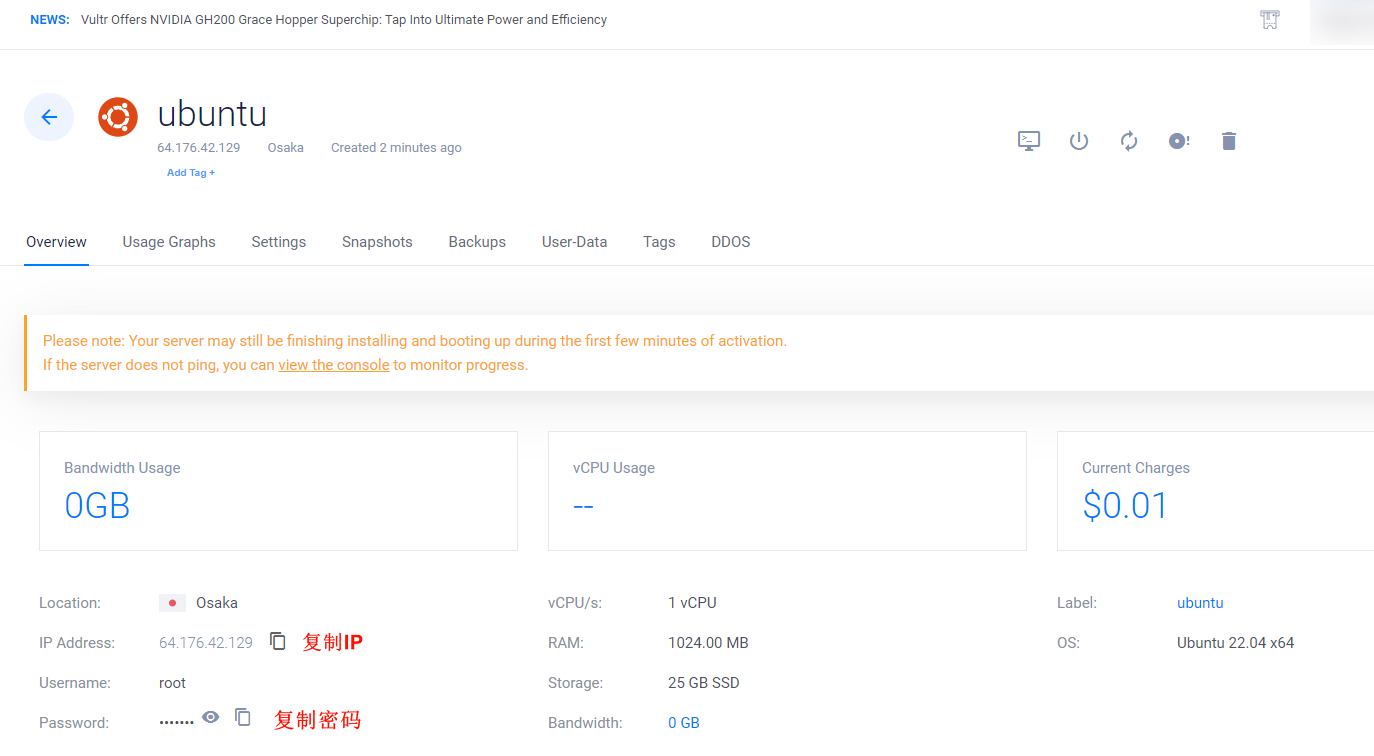Click the 25 GB SSD storage value
1374x756 pixels.
[x=704, y=683]
